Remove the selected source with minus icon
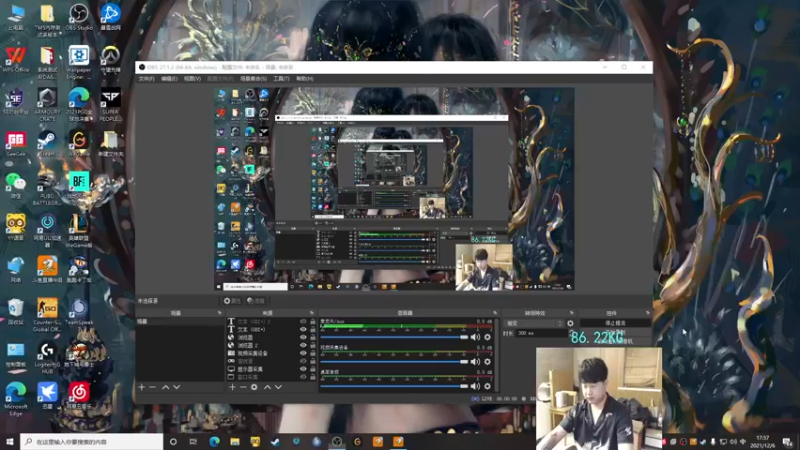The height and width of the screenshot is (450, 800). tap(243, 387)
